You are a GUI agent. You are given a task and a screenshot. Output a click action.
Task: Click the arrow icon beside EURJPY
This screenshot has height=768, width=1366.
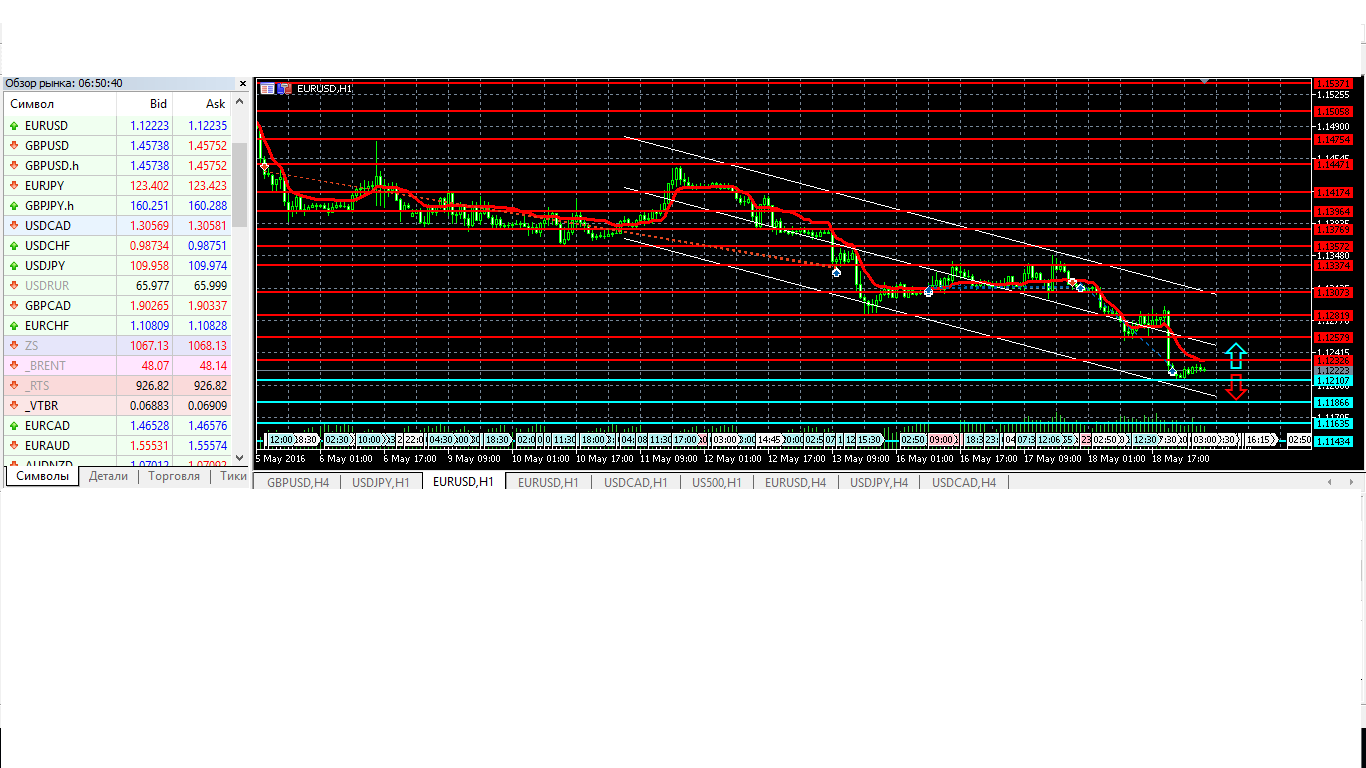click(14, 186)
